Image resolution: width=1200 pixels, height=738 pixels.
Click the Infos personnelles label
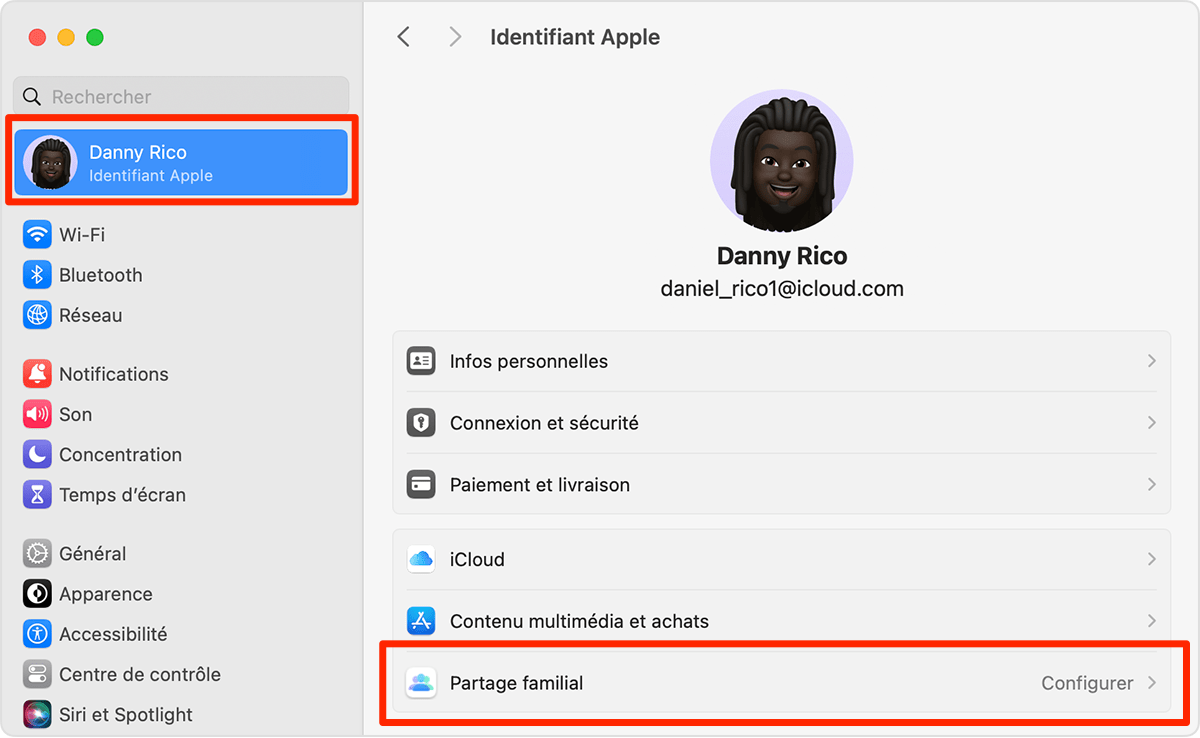tap(529, 361)
